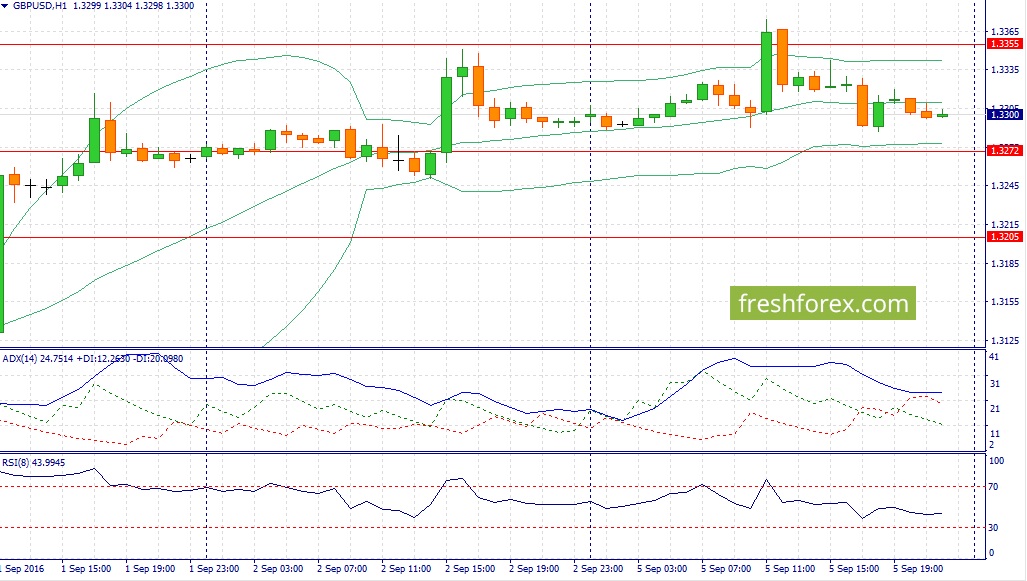Click the 1 Sep 19:00 time label
The height and width of the screenshot is (581, 1027).
(150, 569)
